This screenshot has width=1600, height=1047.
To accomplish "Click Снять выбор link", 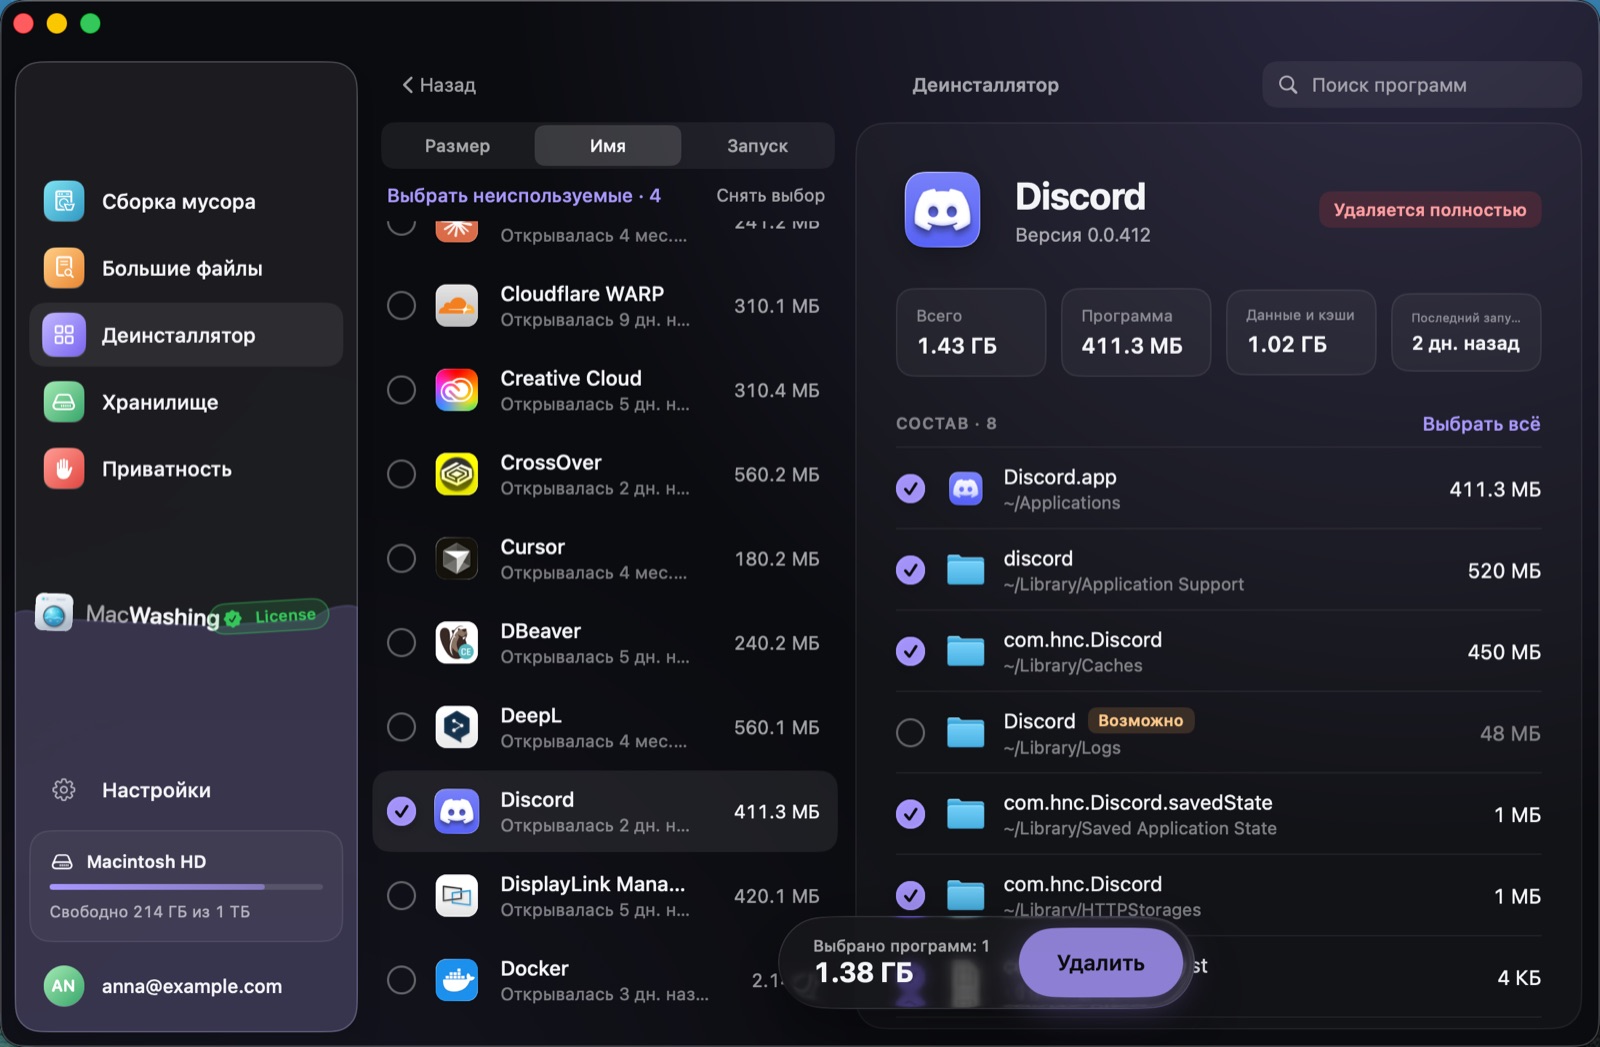I will point(770,196).
